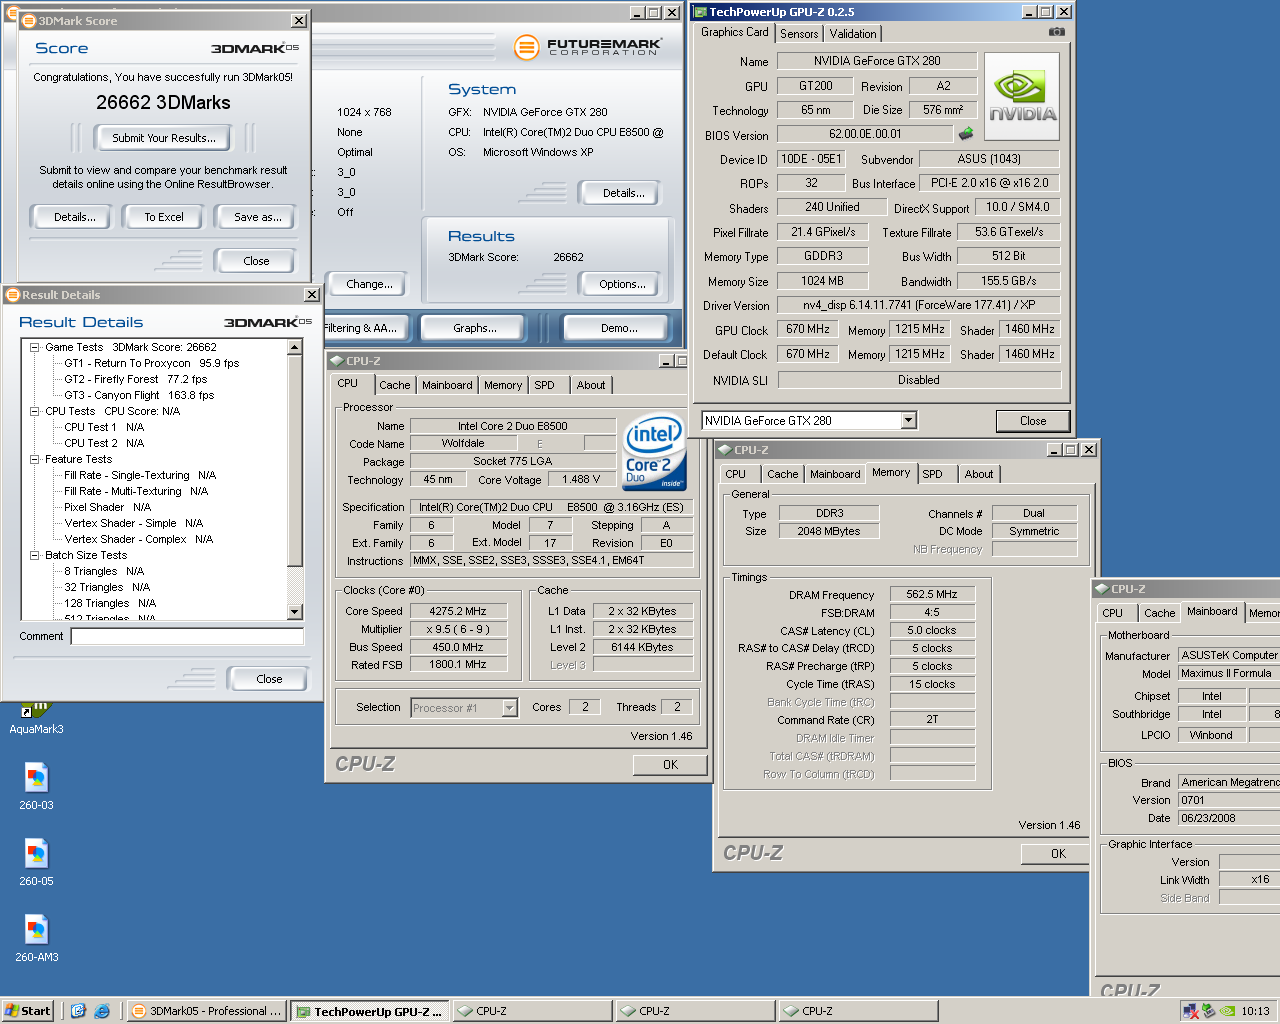The image size is (1280, 1024).
Task: Select the 260-AM3 desktop file icon
Action: coord(36,938)
